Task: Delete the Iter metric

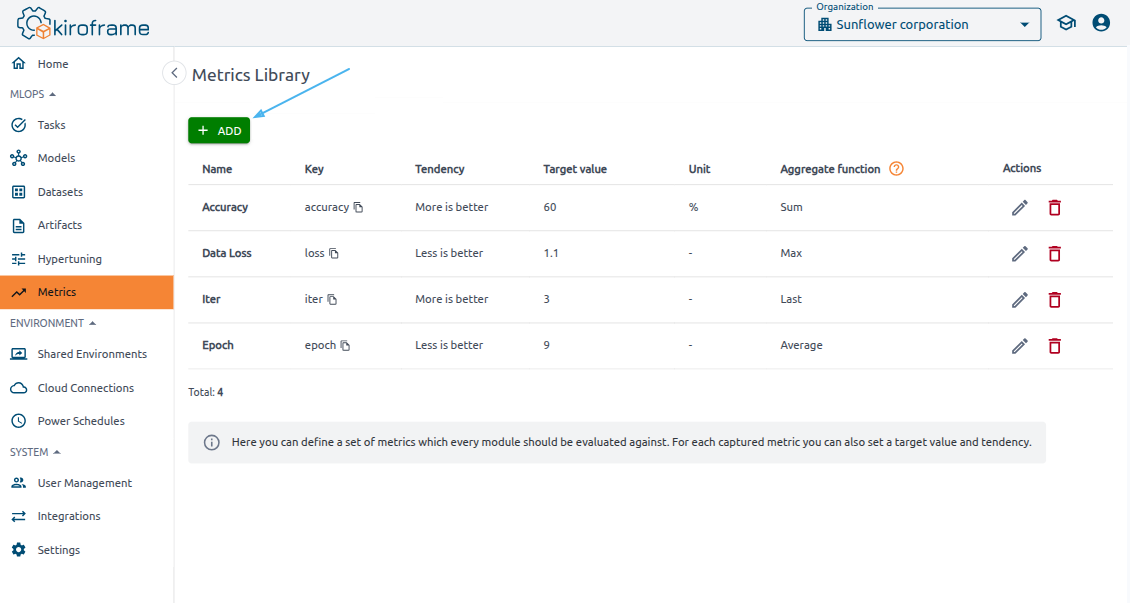Action: point(1054,300)
